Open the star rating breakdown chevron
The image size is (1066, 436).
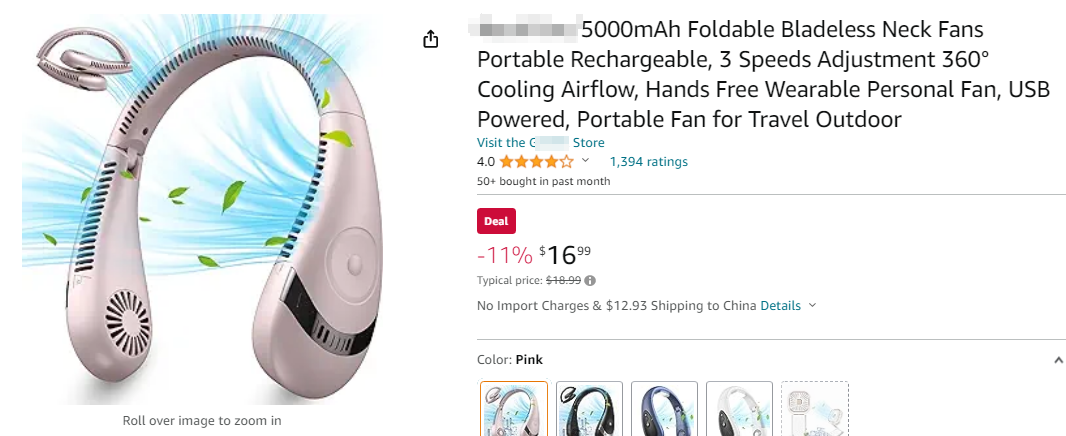[x=586, y=161]
